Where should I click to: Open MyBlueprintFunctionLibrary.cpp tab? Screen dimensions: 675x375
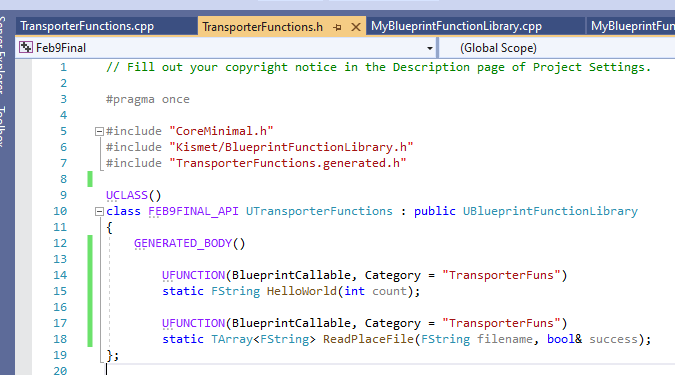456,26
